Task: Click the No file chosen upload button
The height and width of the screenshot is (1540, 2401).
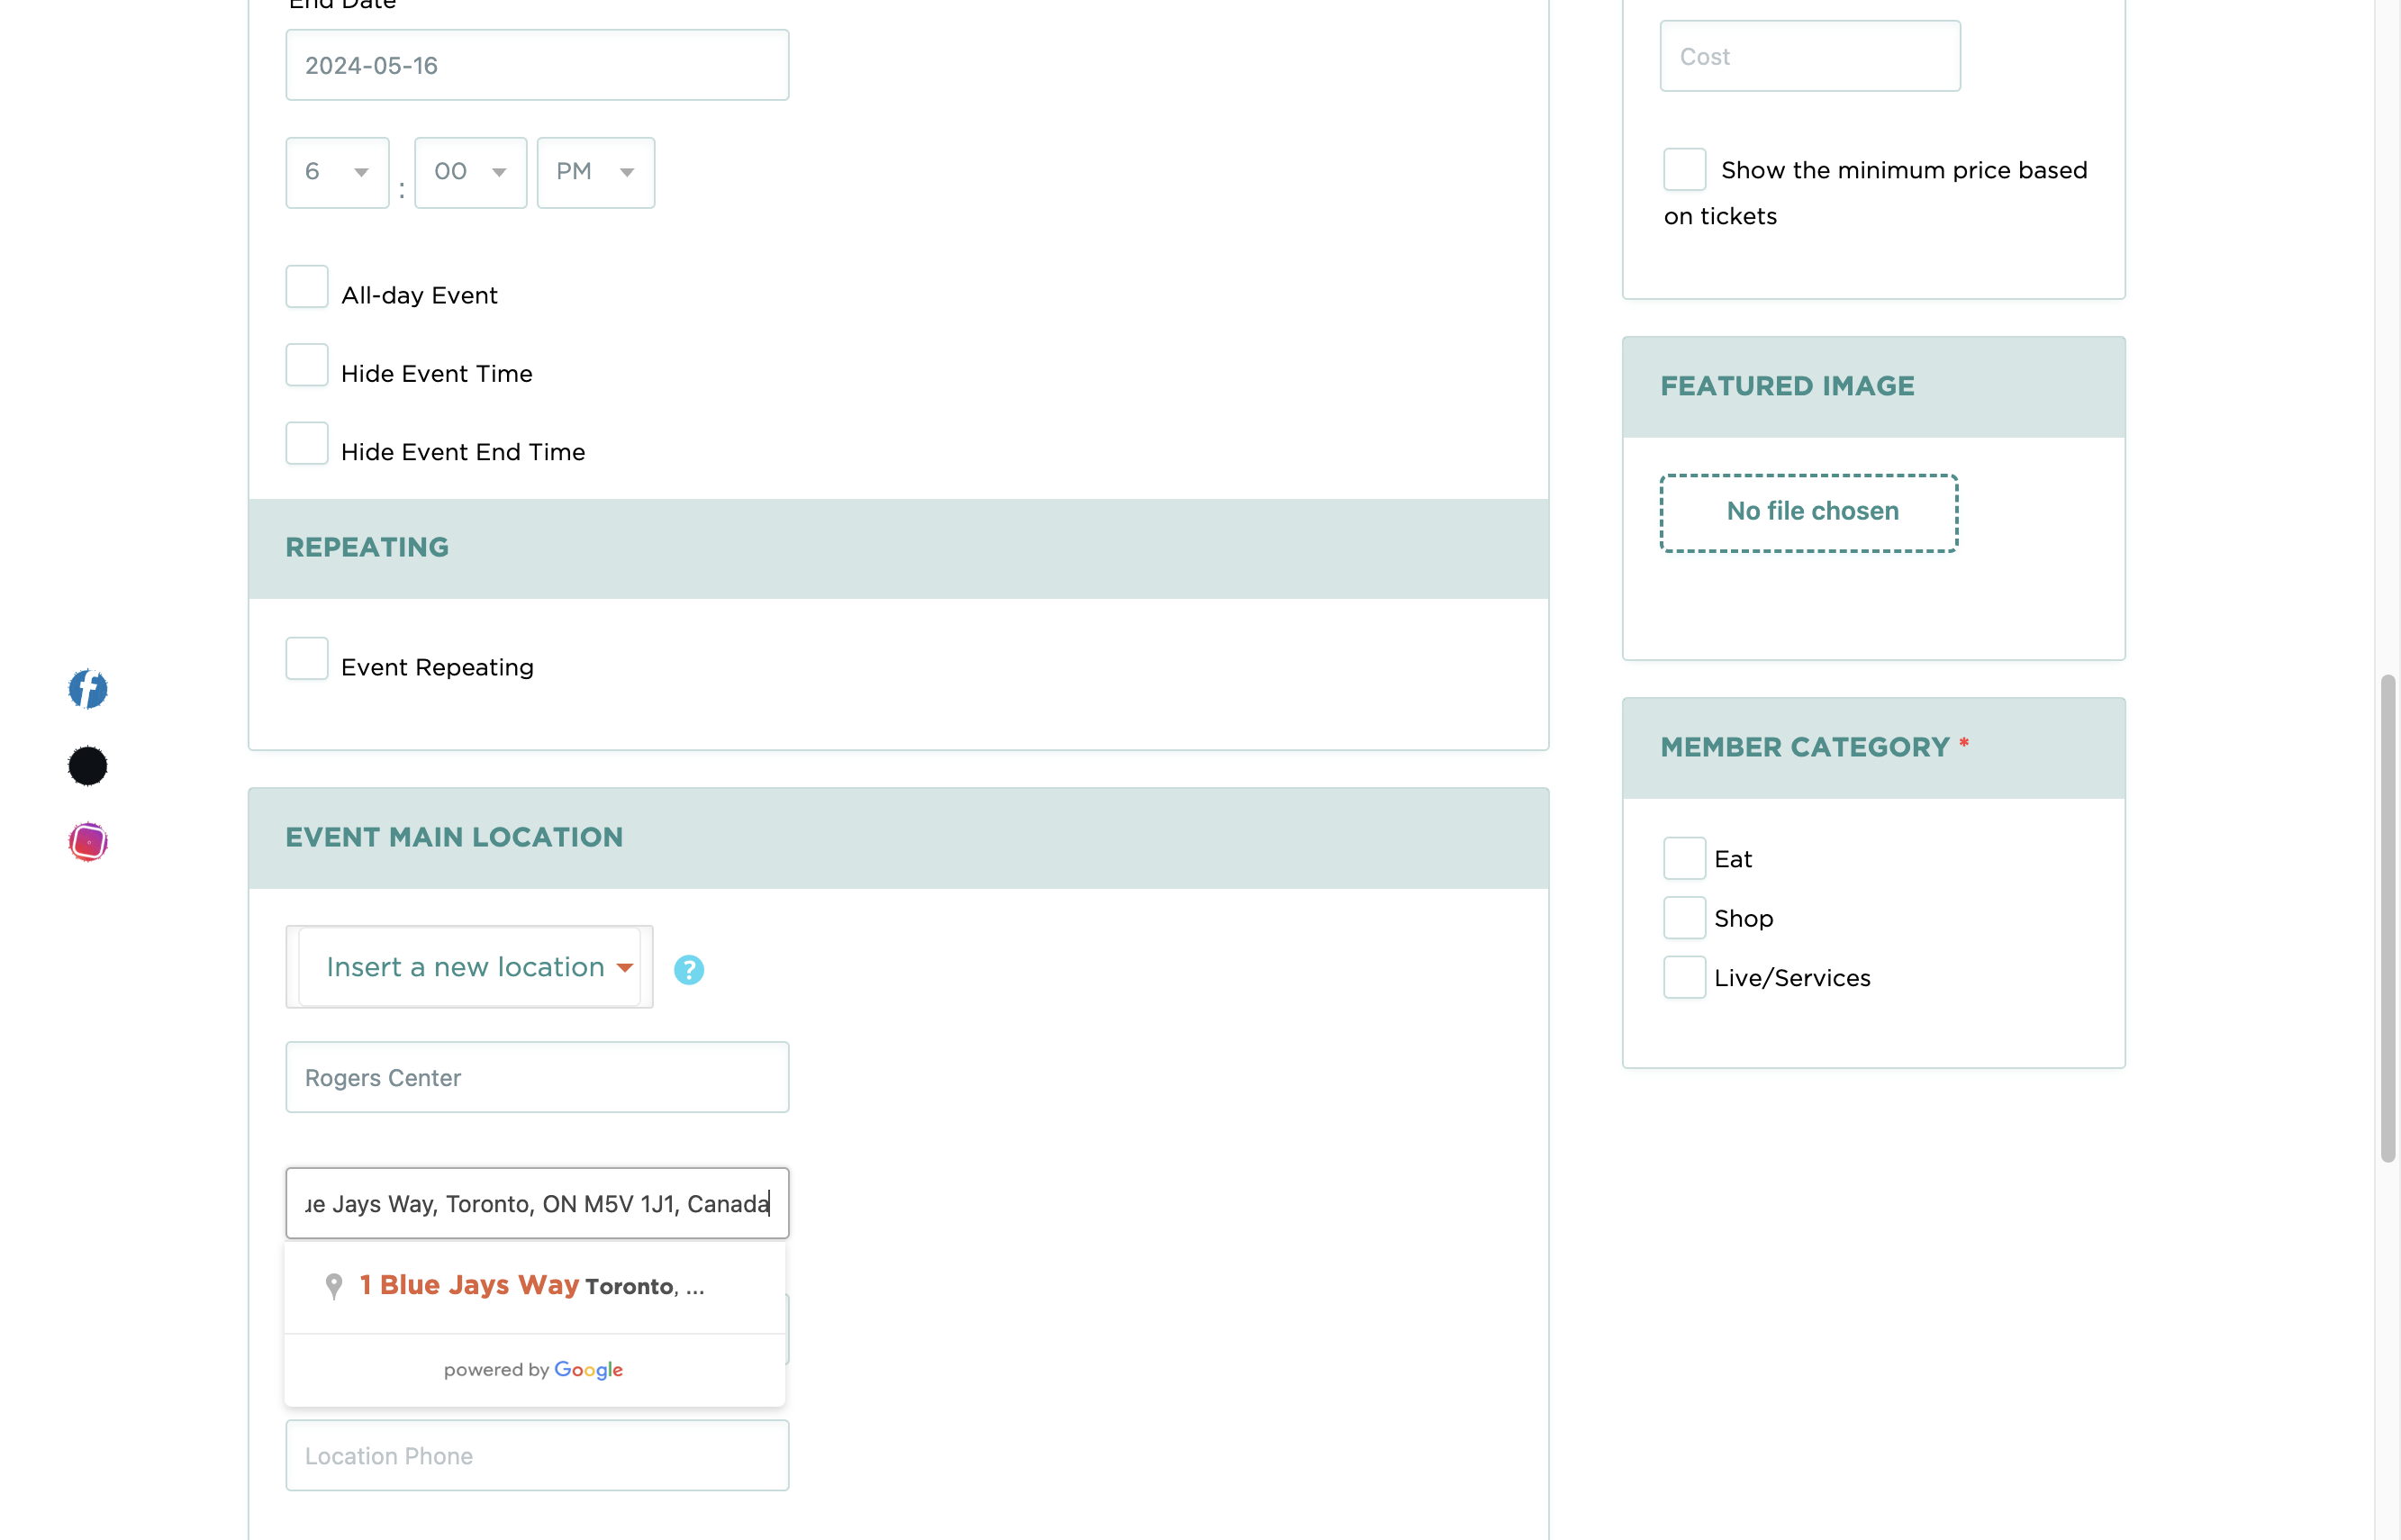Action: 1809,513
